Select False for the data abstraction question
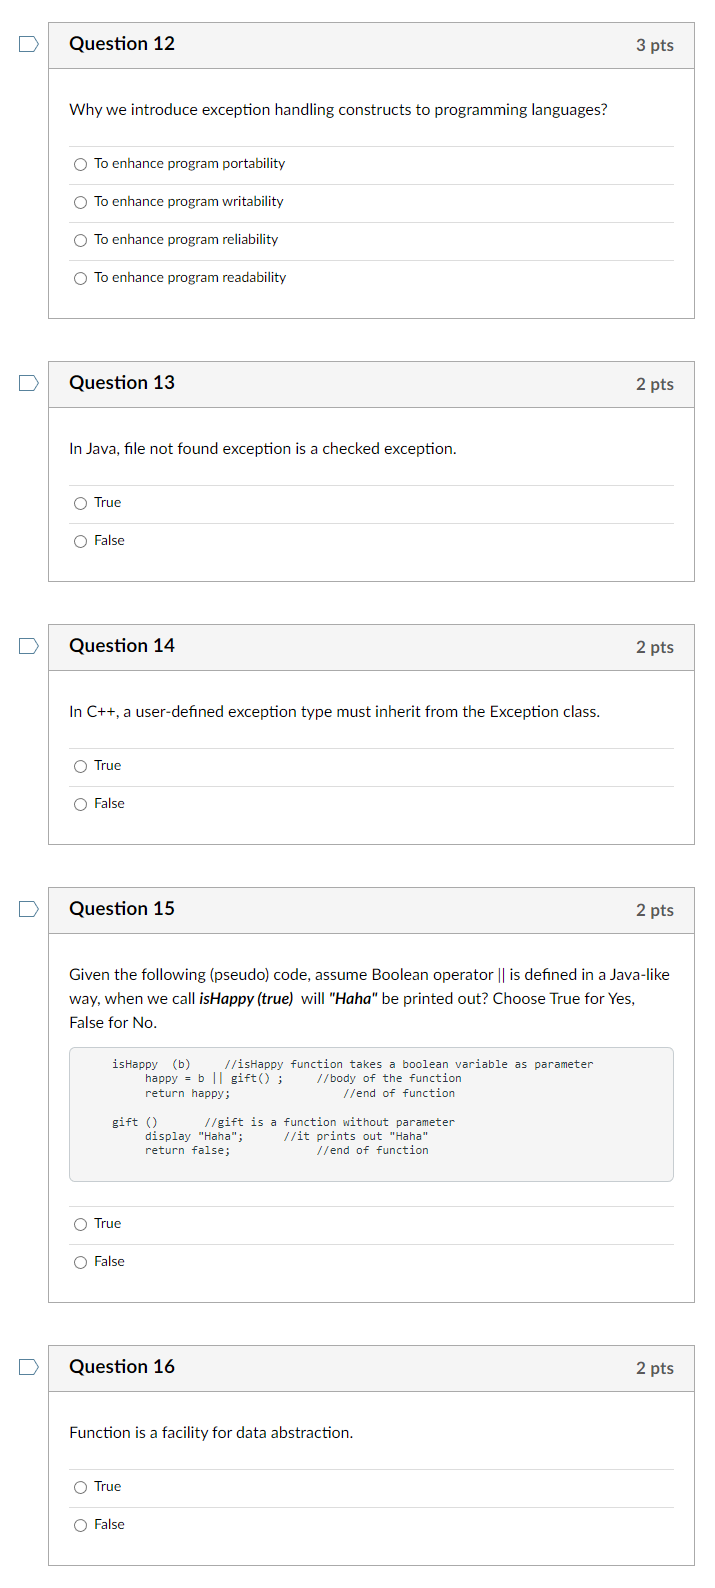 pyautogui.click(x=80, y=1525)
